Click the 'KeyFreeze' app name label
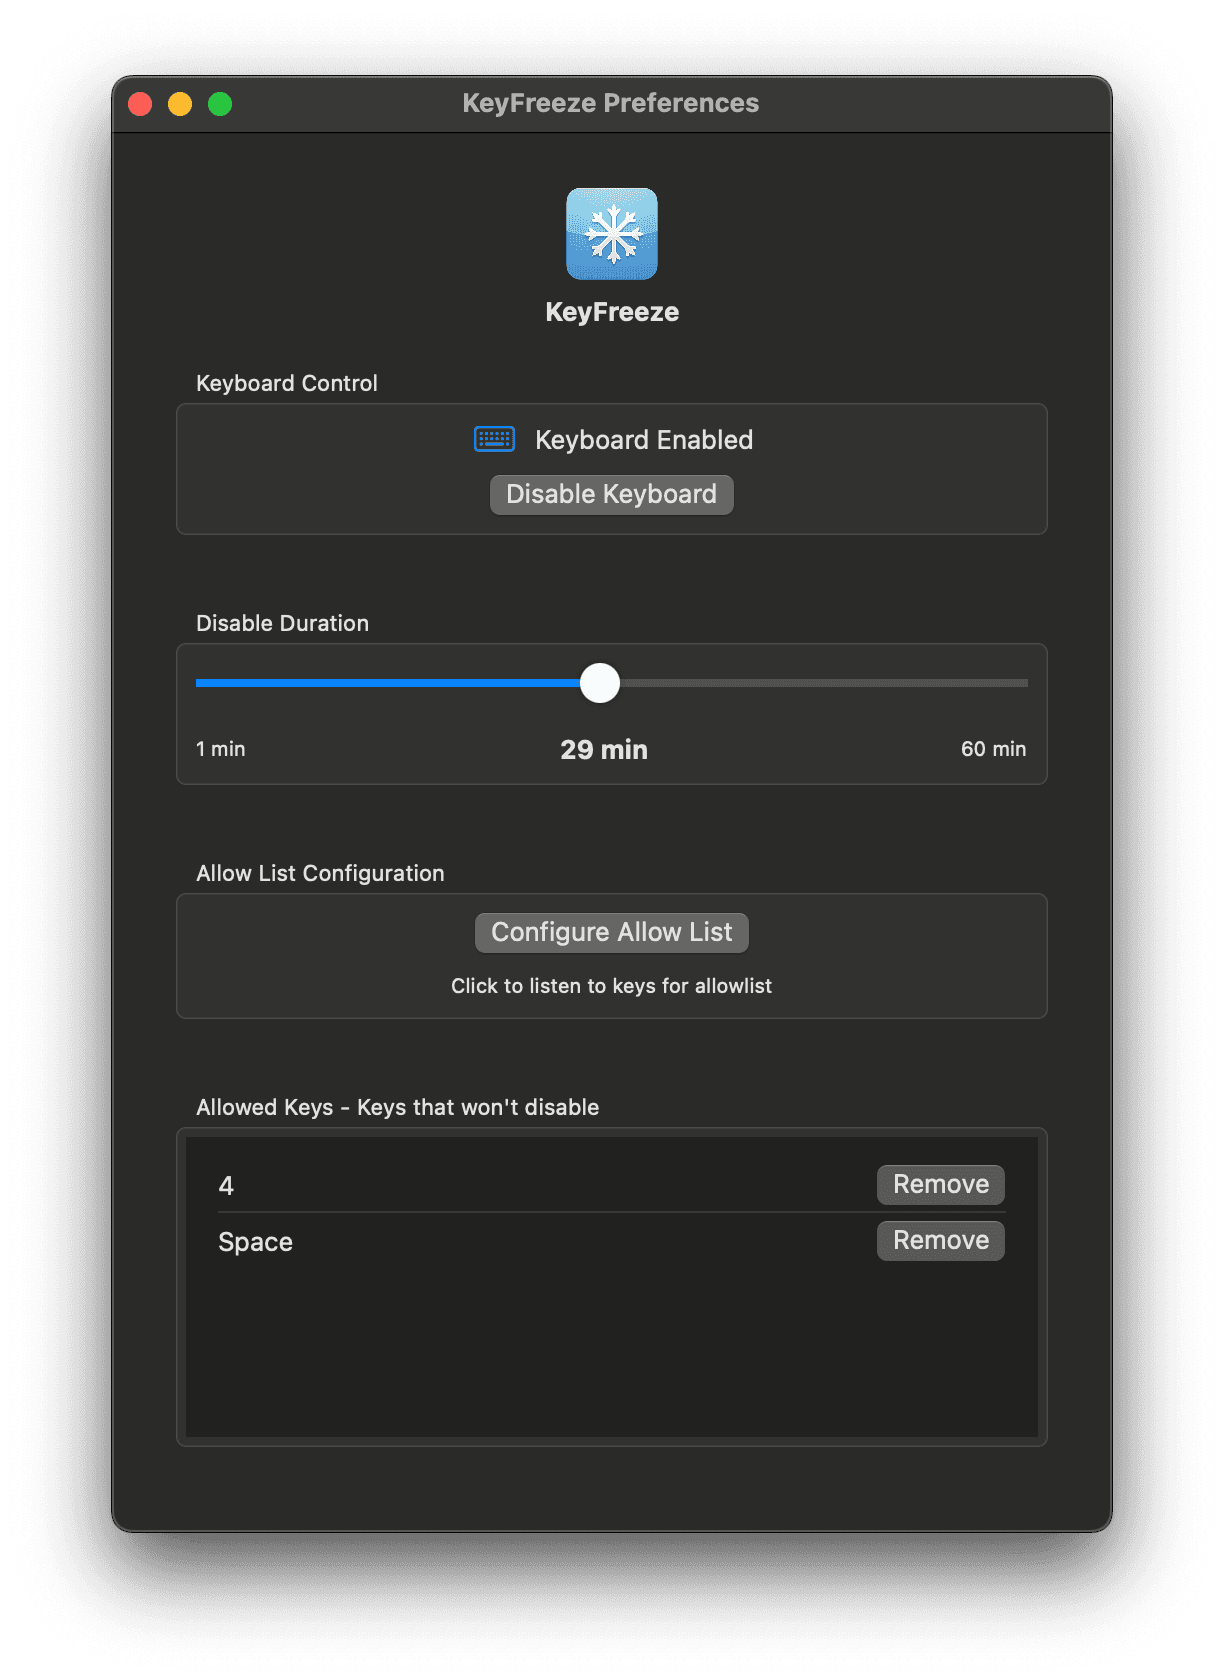The width and height of the screenshot is (1224, 1680). (612, 312)
